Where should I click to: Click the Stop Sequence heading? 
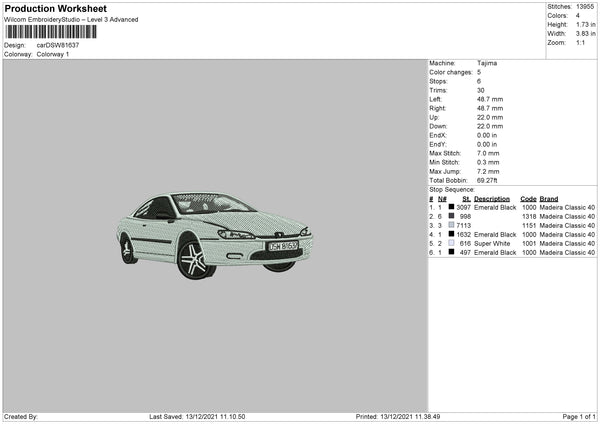pyautogui.click(x=452, y=188)
